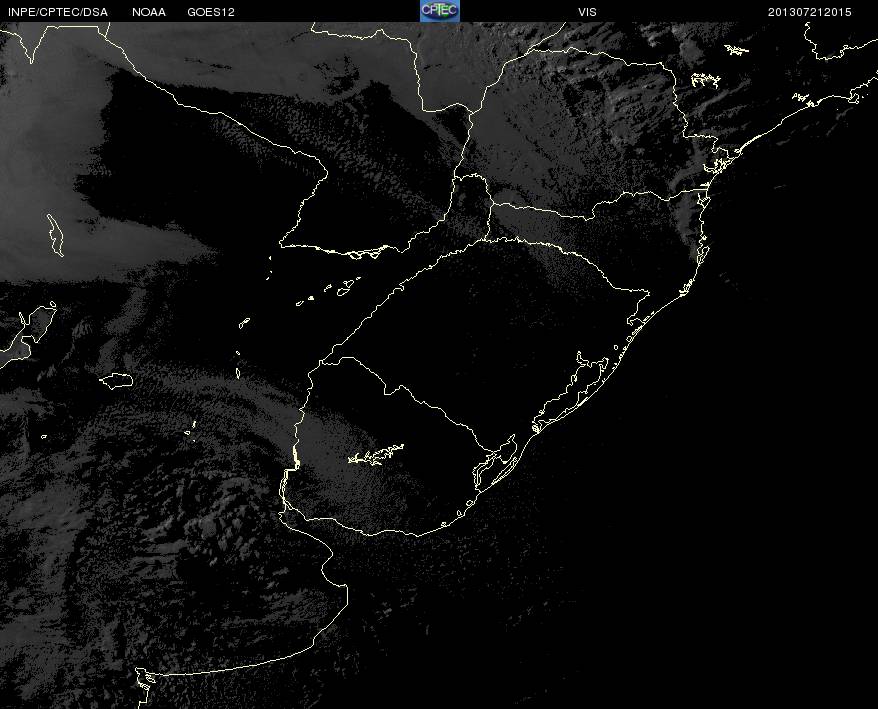This screenshot has width=878, height=709.
Task: Click the rounded lake outline left of Uruguay river
Action: tap(116, 381)
